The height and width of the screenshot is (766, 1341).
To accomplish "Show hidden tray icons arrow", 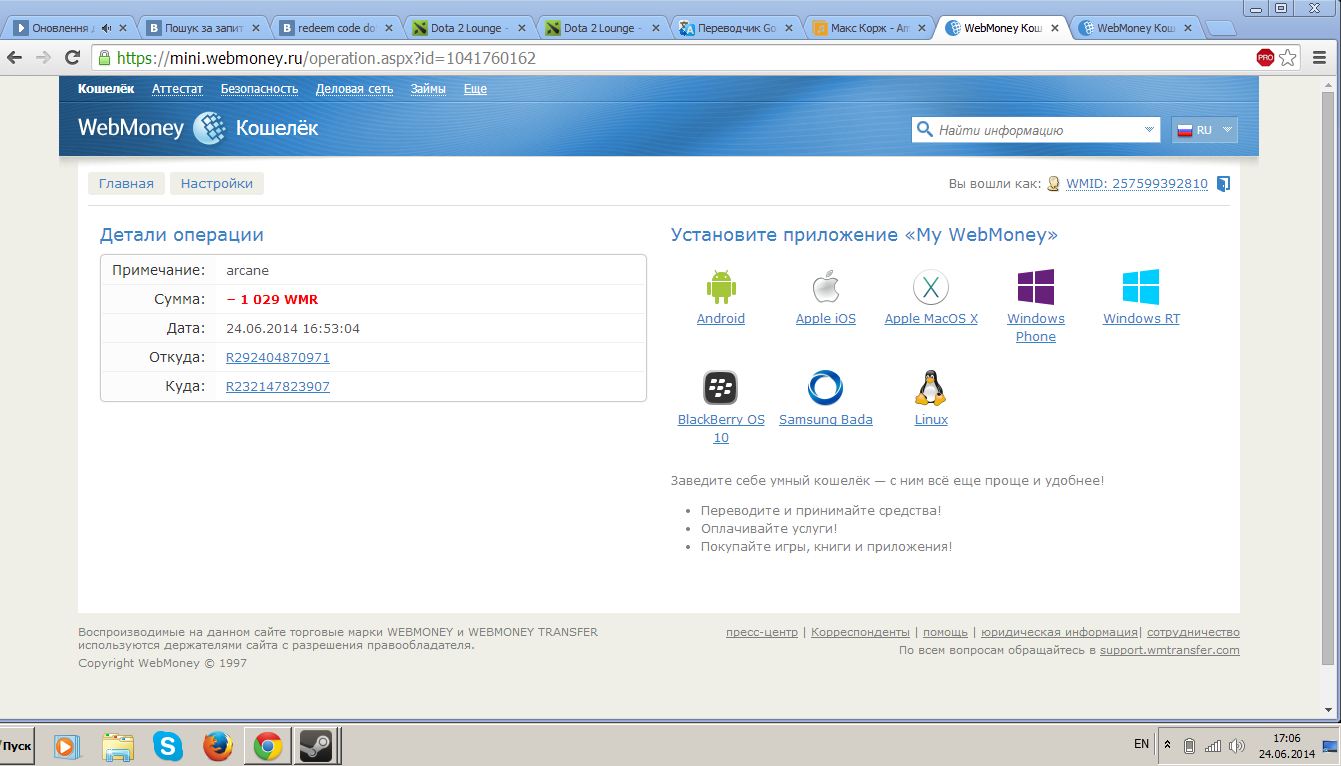I will [1167, 745].
